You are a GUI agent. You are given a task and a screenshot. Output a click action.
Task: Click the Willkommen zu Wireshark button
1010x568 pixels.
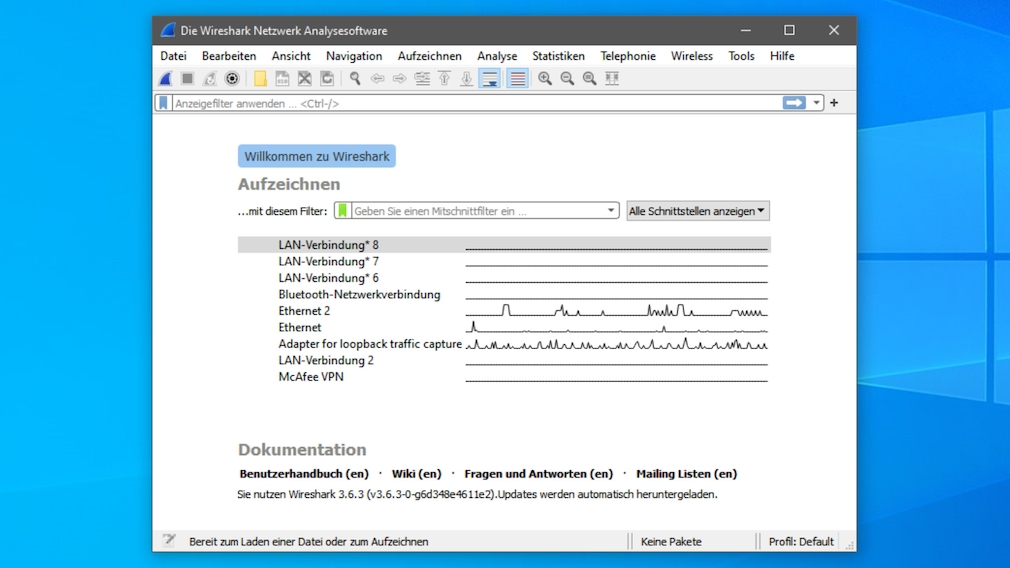[x=317, y=156]
